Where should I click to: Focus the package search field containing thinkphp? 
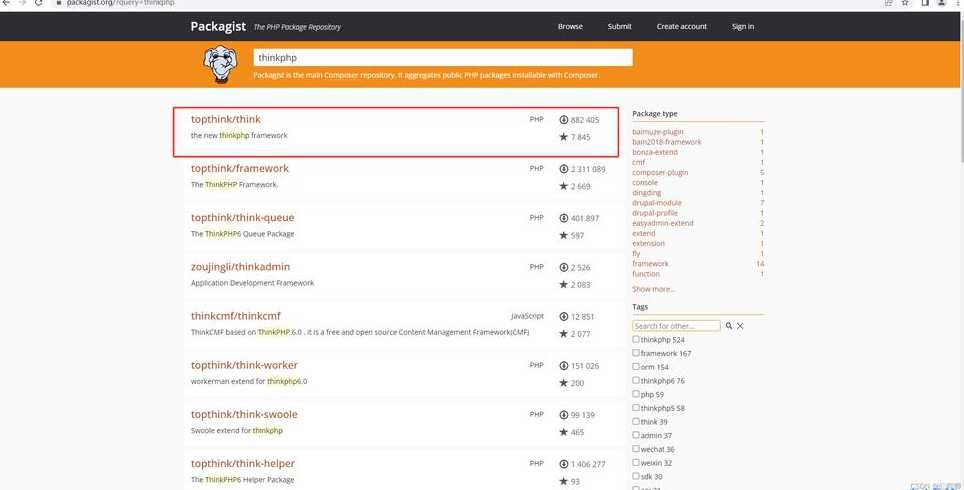[443, 57]
